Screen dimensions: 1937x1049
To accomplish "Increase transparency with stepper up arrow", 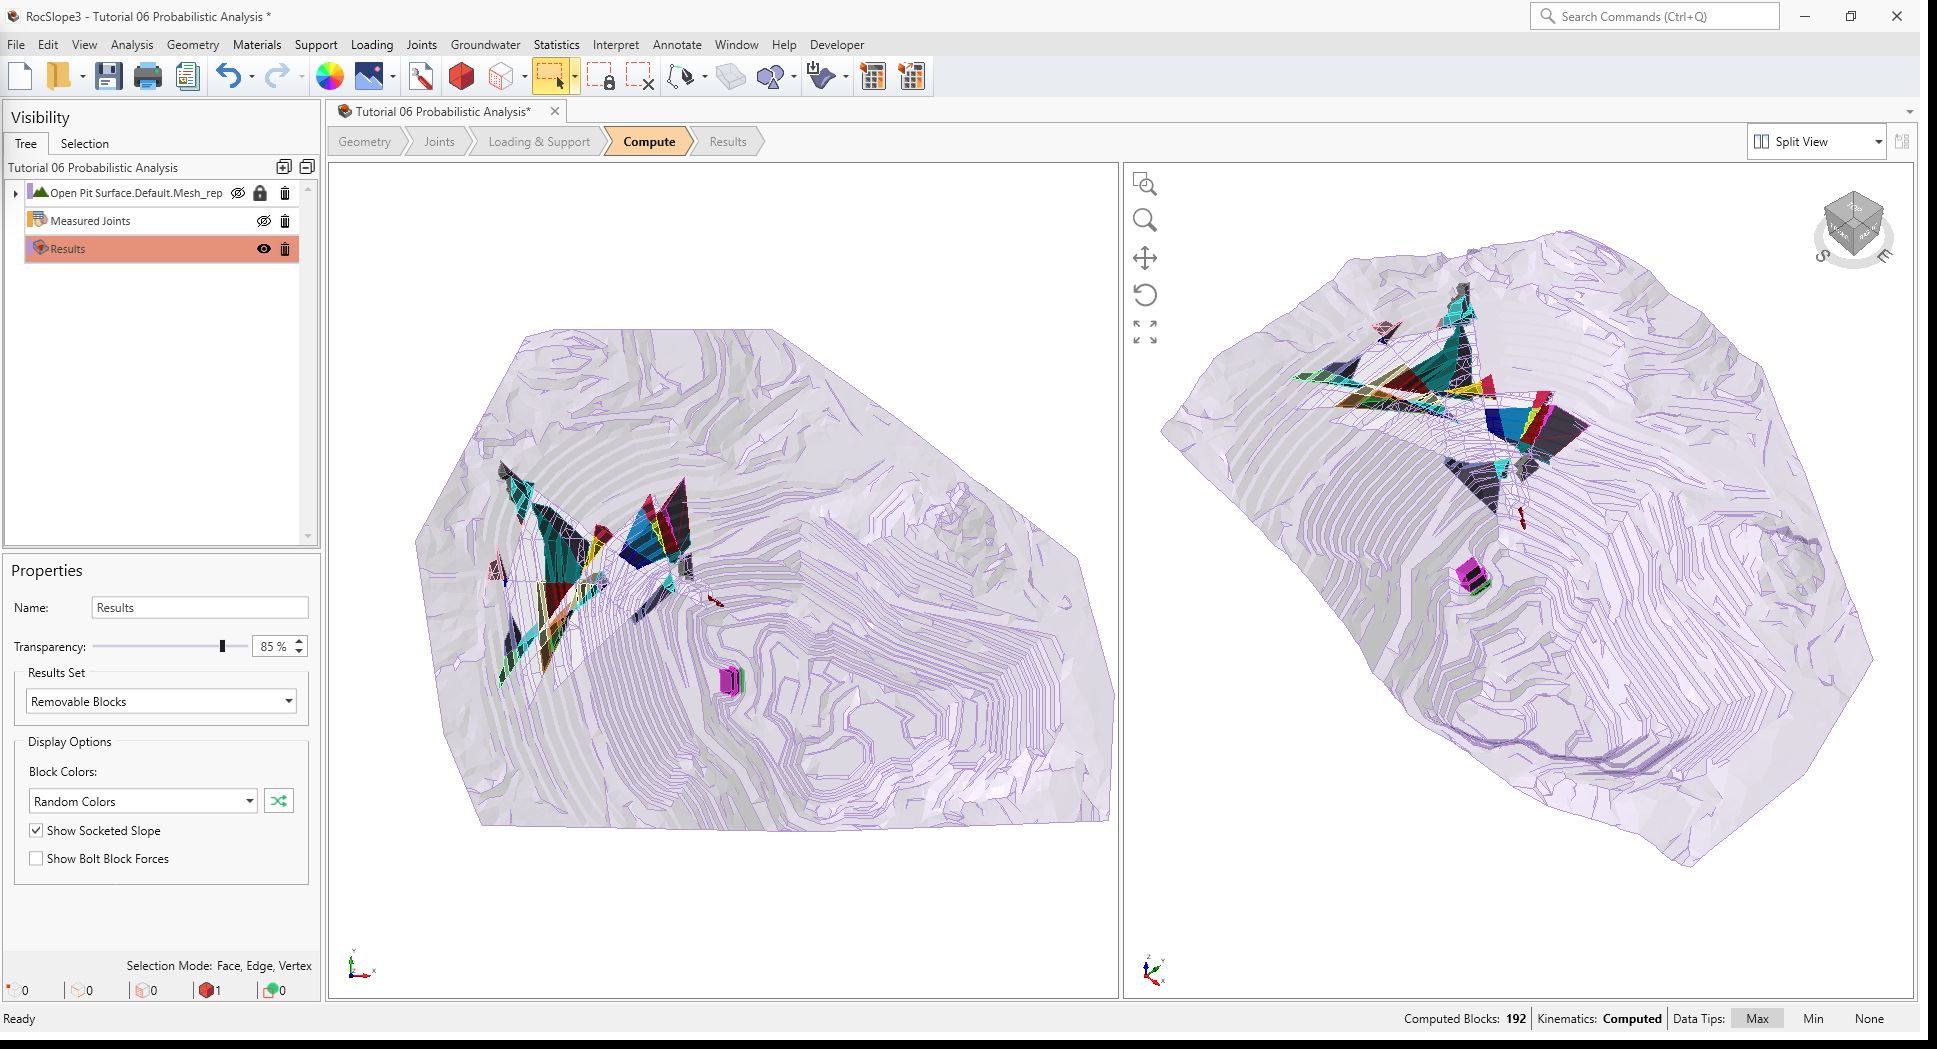I will pyautogui.click(x=299, y=641).
